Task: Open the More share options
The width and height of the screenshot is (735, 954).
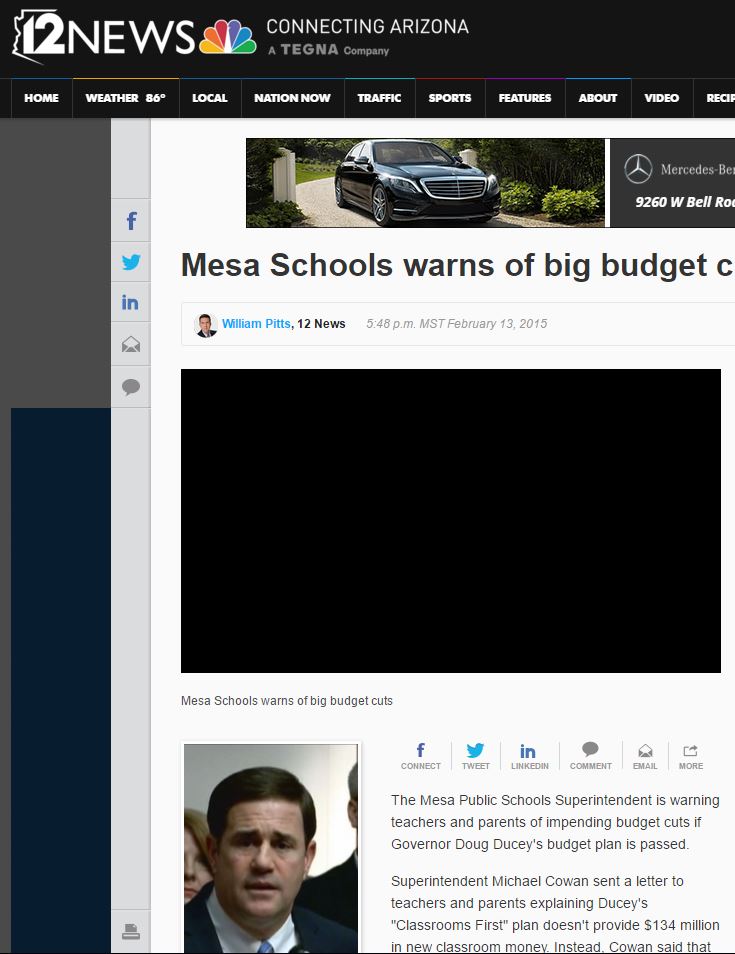Action: pos(691,756)
